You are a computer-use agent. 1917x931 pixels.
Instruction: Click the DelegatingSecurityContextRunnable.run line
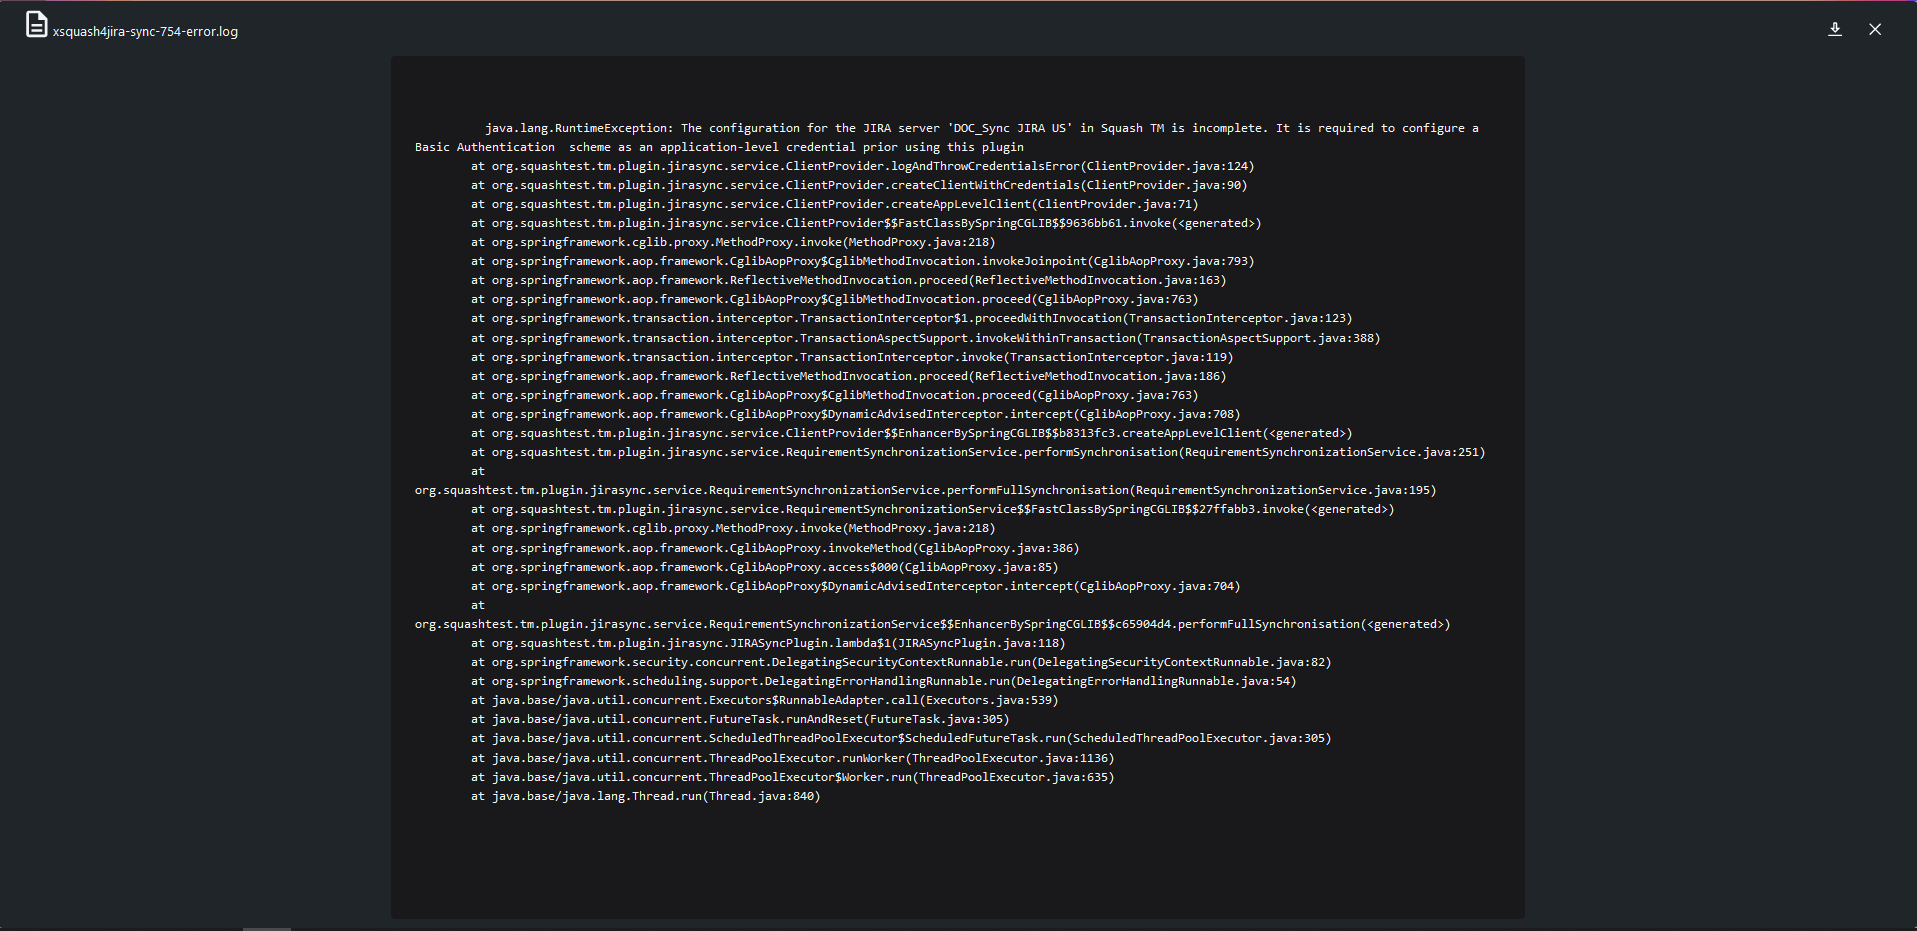(901, 662)
